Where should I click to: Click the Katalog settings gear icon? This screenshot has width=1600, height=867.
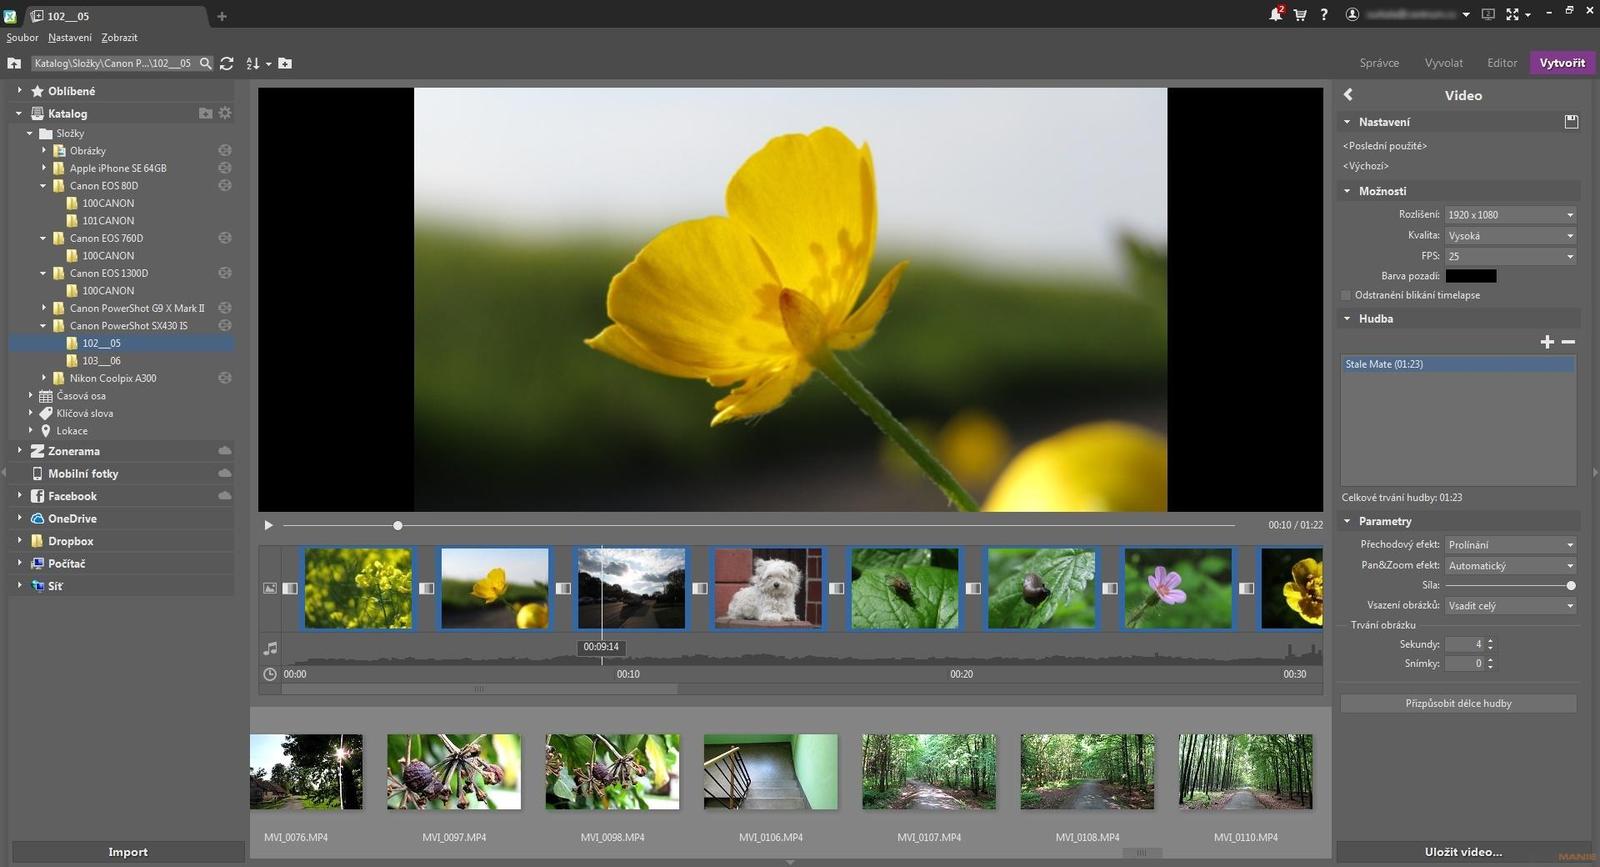pos(225,113)
